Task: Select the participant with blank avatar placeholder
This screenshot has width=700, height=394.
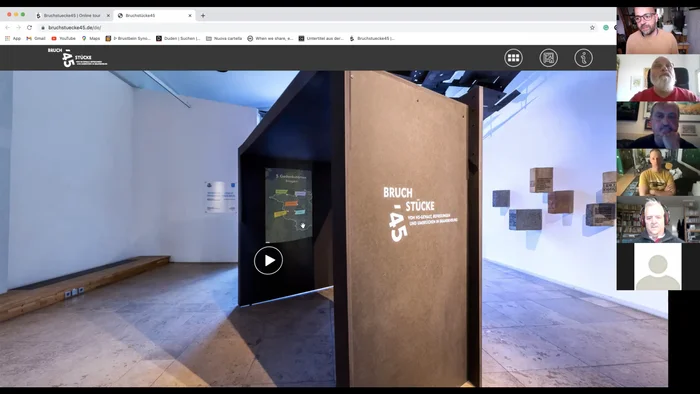Action: 658,266
